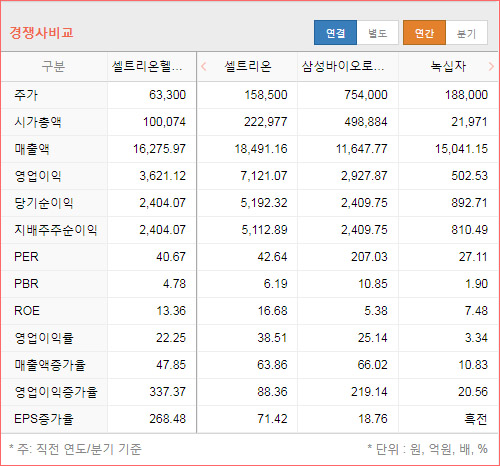Click revenue growth value 66.02
The width and height of the screenshot is (500, 466).
click(x=373, y=365)
